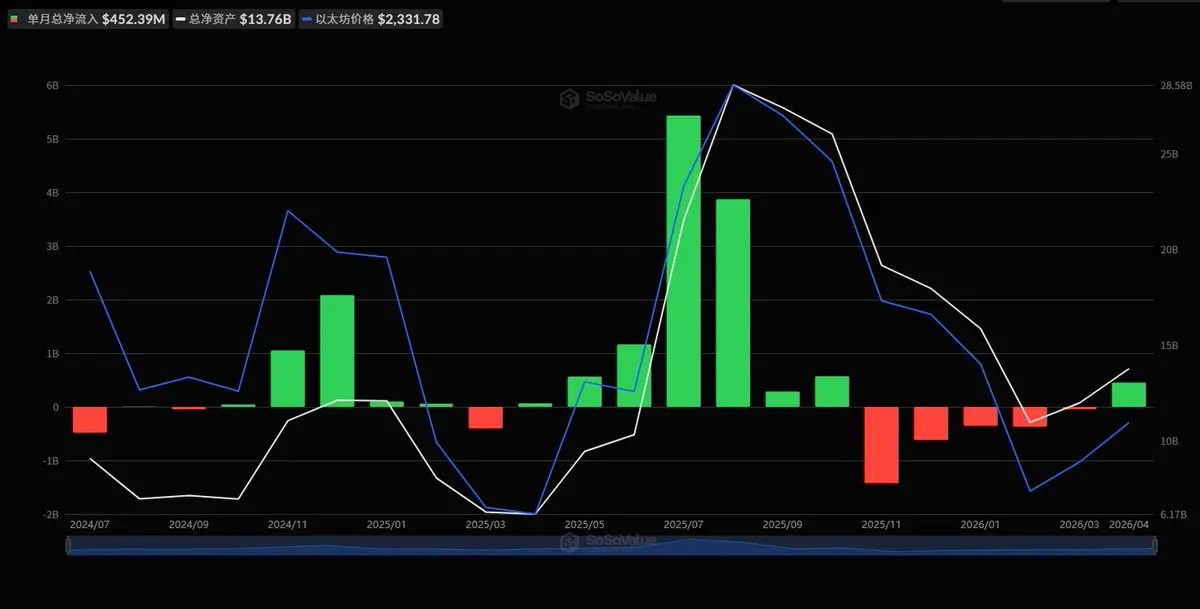The width and height of the screenshot is (1200, 609).
Task: Click the 20B right axis label
Action: point(1168,250)
